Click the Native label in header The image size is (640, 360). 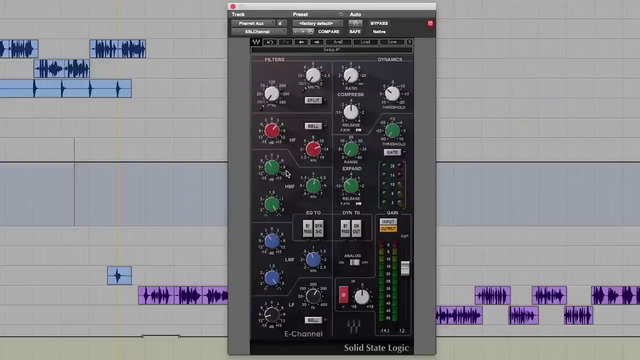click(x=379, y=31)
